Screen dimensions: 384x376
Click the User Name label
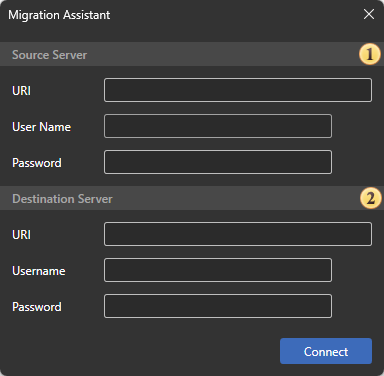point(41,127)
